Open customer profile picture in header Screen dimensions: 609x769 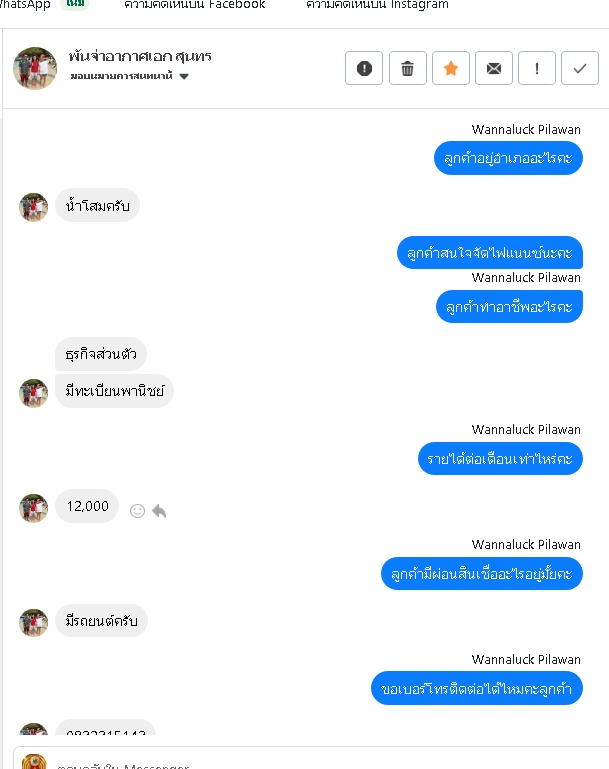tap(35, 68)
